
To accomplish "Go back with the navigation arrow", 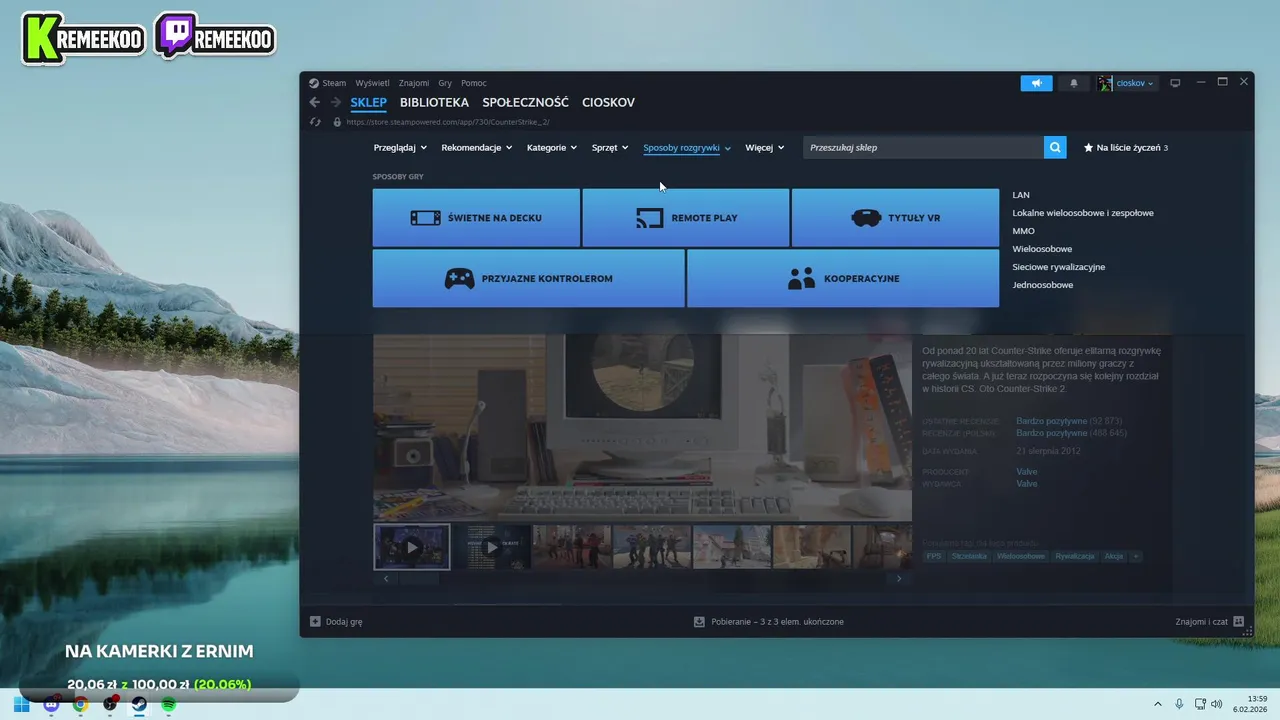I will pyautogui.click(x=315, y=102).
